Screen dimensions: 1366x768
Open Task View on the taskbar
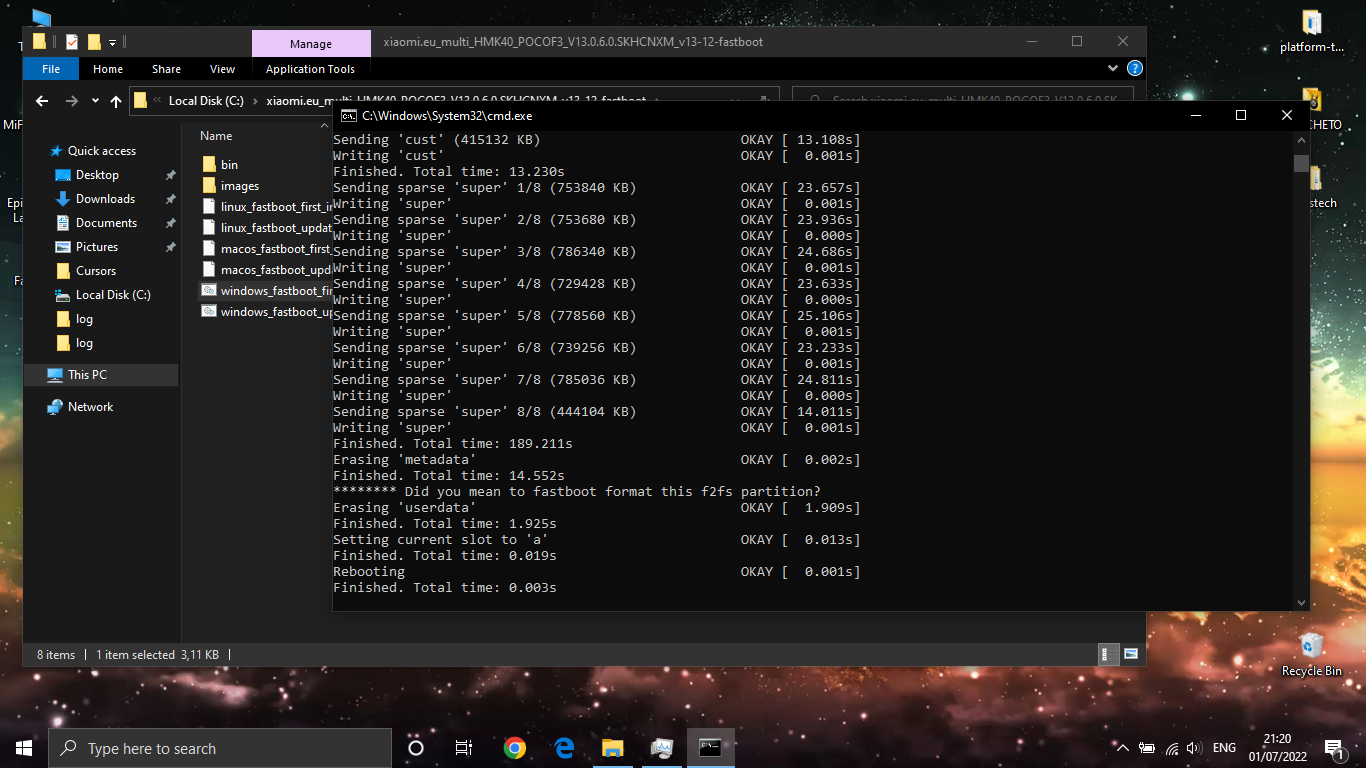(x=464, y=748)
